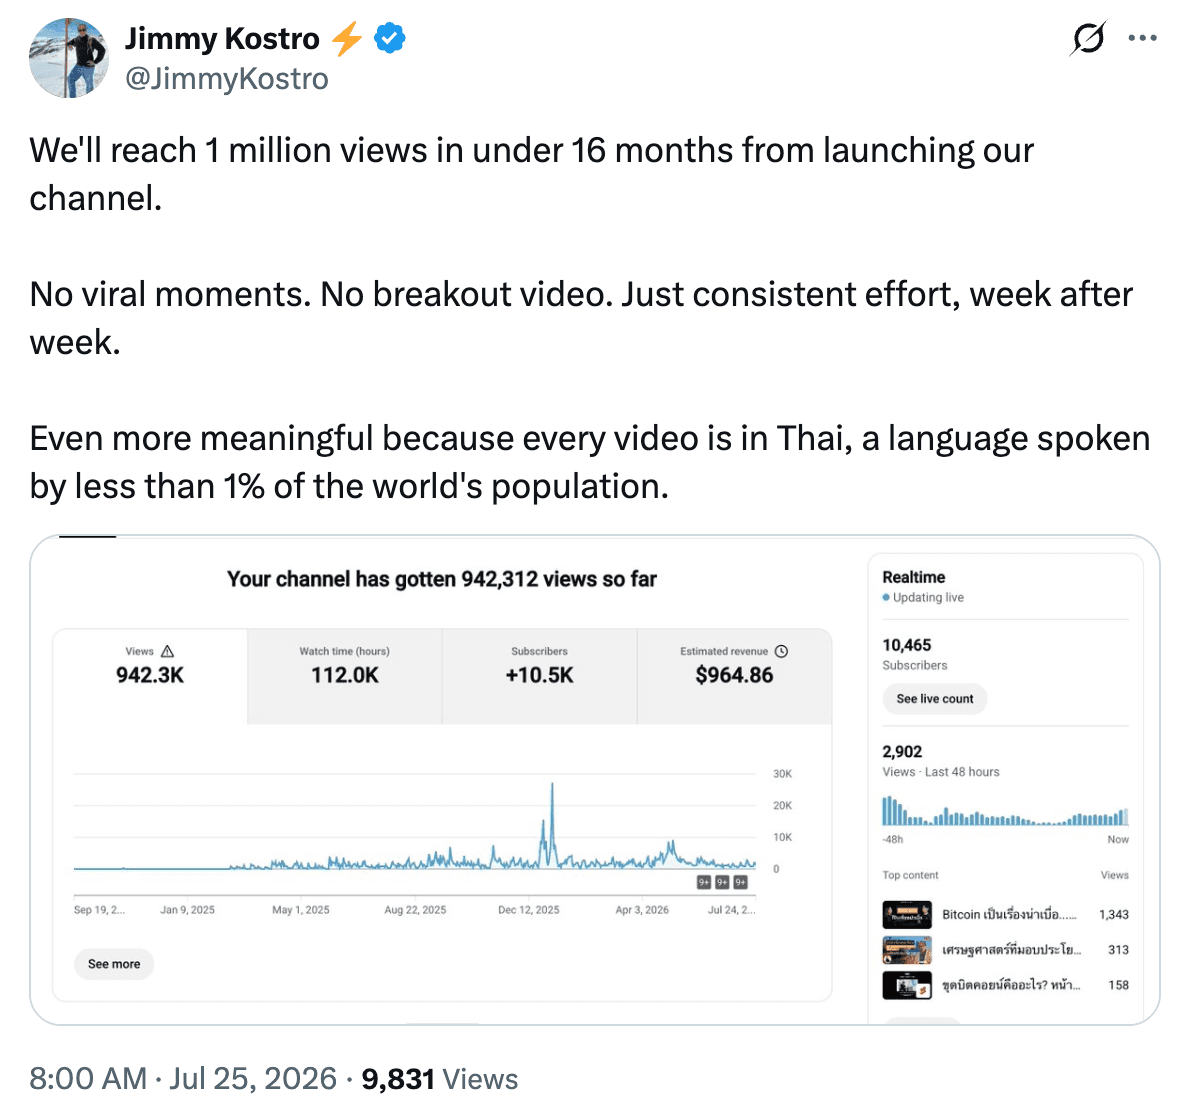Open Jimmy Kostro's profile picture
1188x1114 pixels.
click(69, 58)
